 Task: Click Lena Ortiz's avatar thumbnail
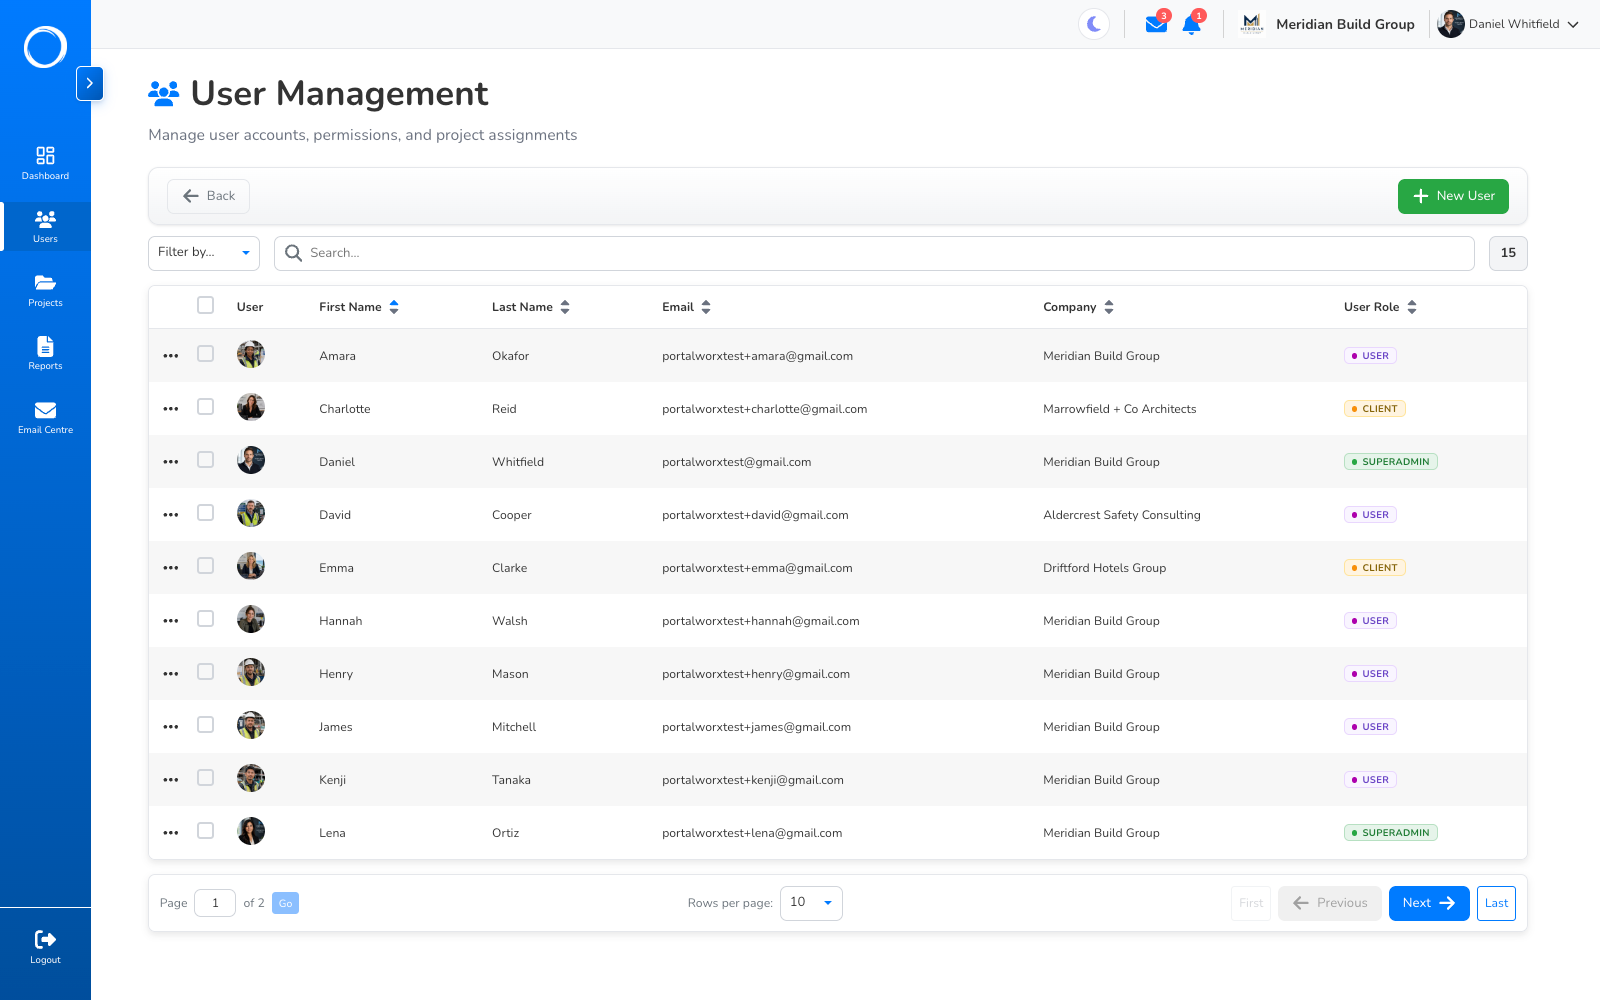251,831
